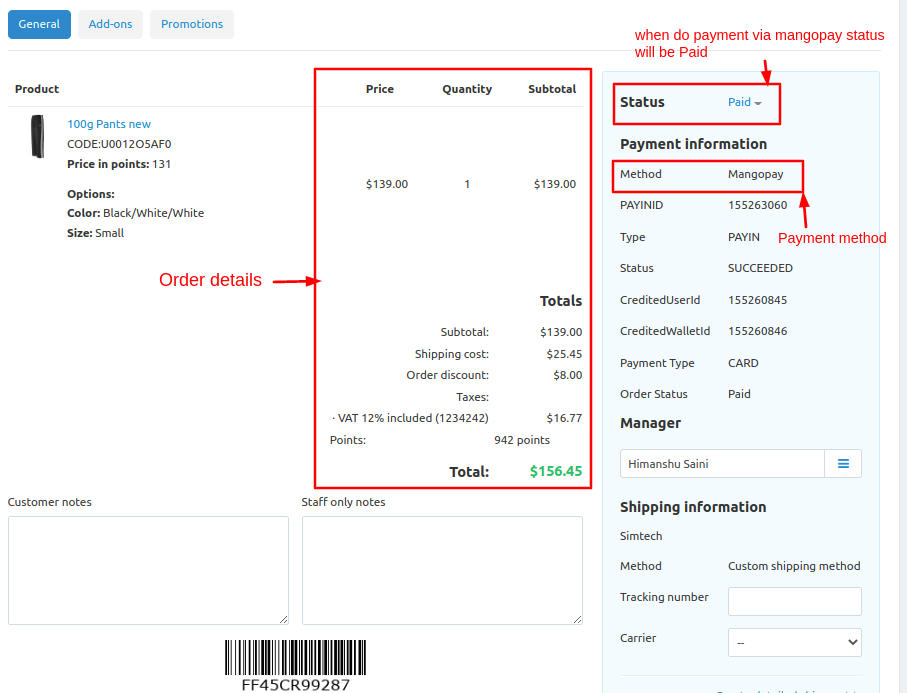Click the CreditedWalletId value 155260846
This screenshot has height=693, width=907.
click(x=757, y=331)
